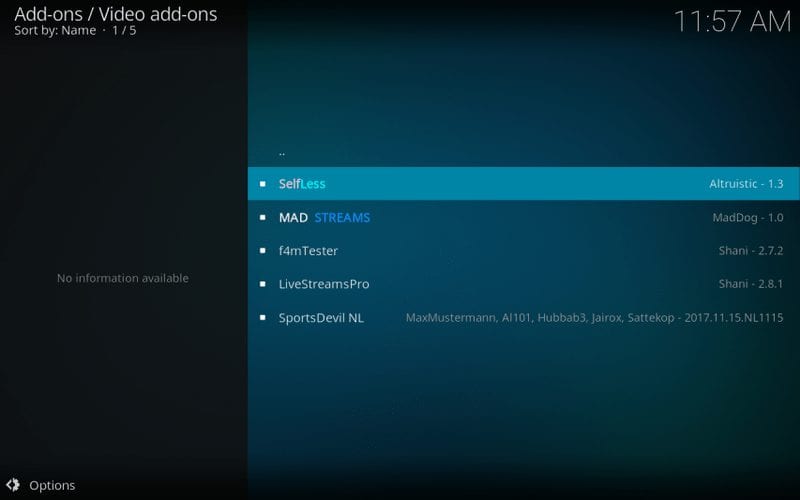Click the bullet icon beside f4mTester
This screenshot has height=500, width=800.
click(262, 251)
